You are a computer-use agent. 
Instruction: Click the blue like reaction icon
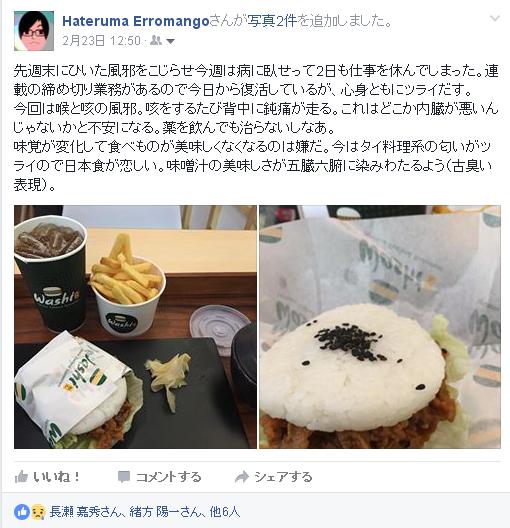pyautogui.click(x=22, y=512)
